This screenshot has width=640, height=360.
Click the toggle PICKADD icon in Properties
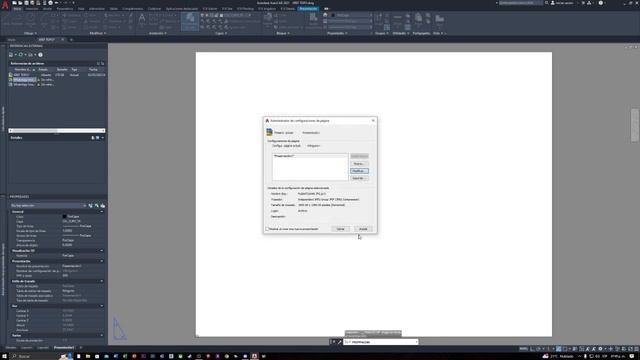(91, 206)
